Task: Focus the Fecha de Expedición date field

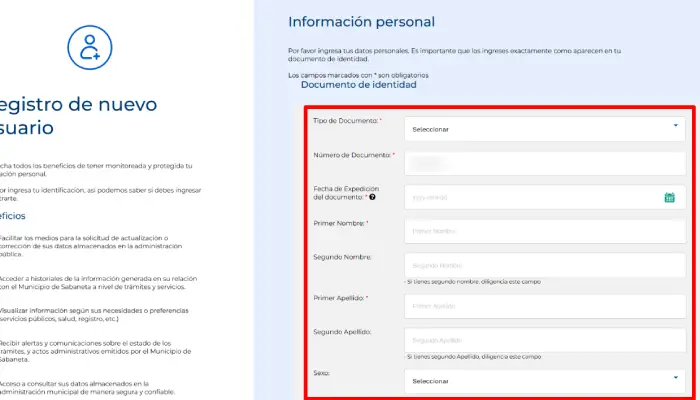Action: (x=545, y=197)
